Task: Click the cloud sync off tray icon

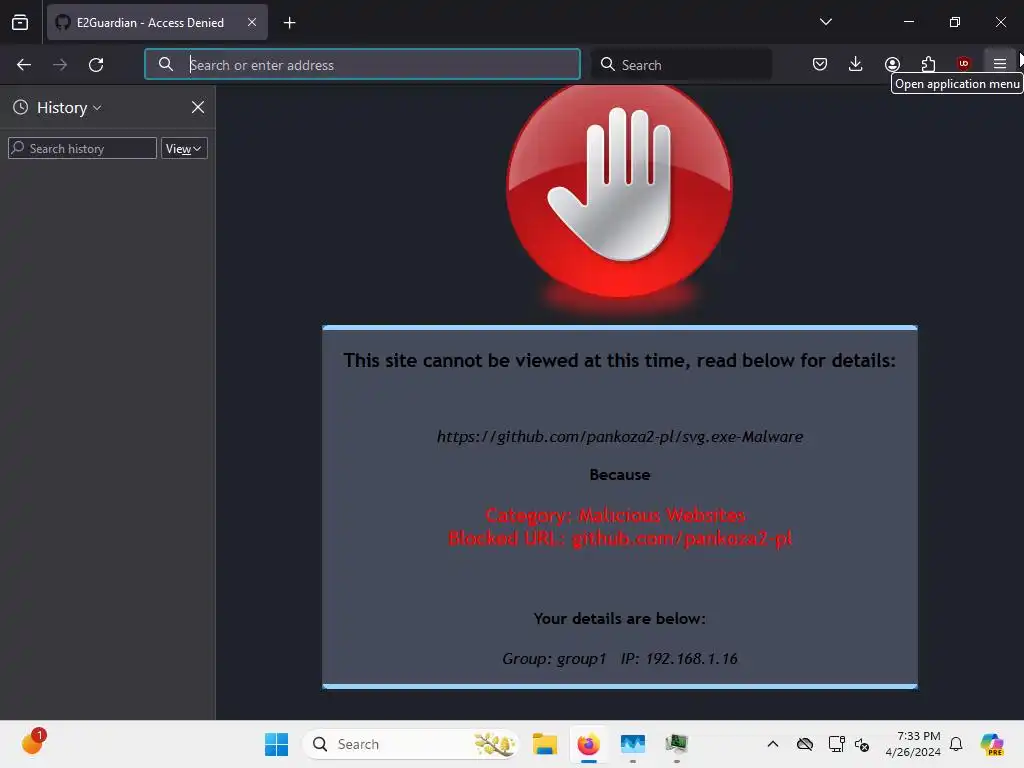Action: (805, 744)
